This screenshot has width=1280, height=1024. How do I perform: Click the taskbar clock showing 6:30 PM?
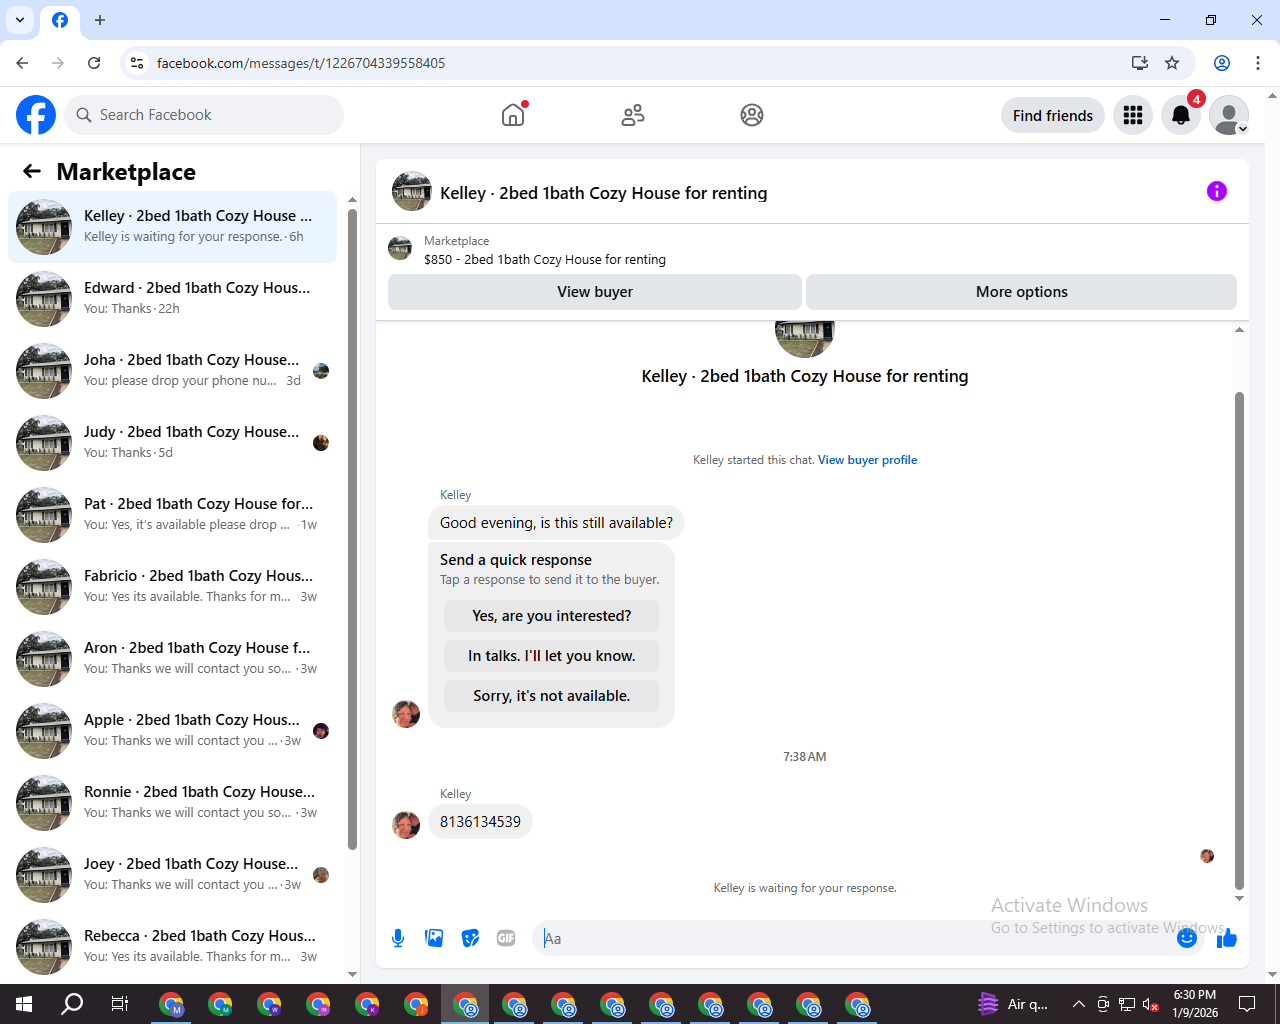tap(1195, 1004)
